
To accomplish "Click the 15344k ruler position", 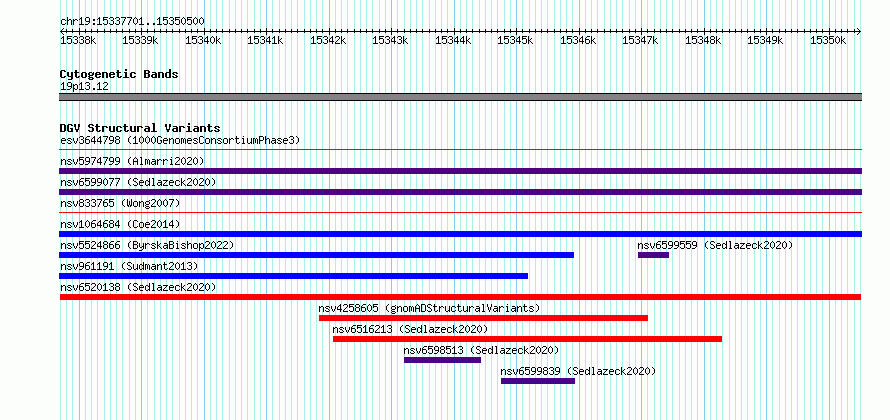I will pyautogui.click(x=453, y=40).
